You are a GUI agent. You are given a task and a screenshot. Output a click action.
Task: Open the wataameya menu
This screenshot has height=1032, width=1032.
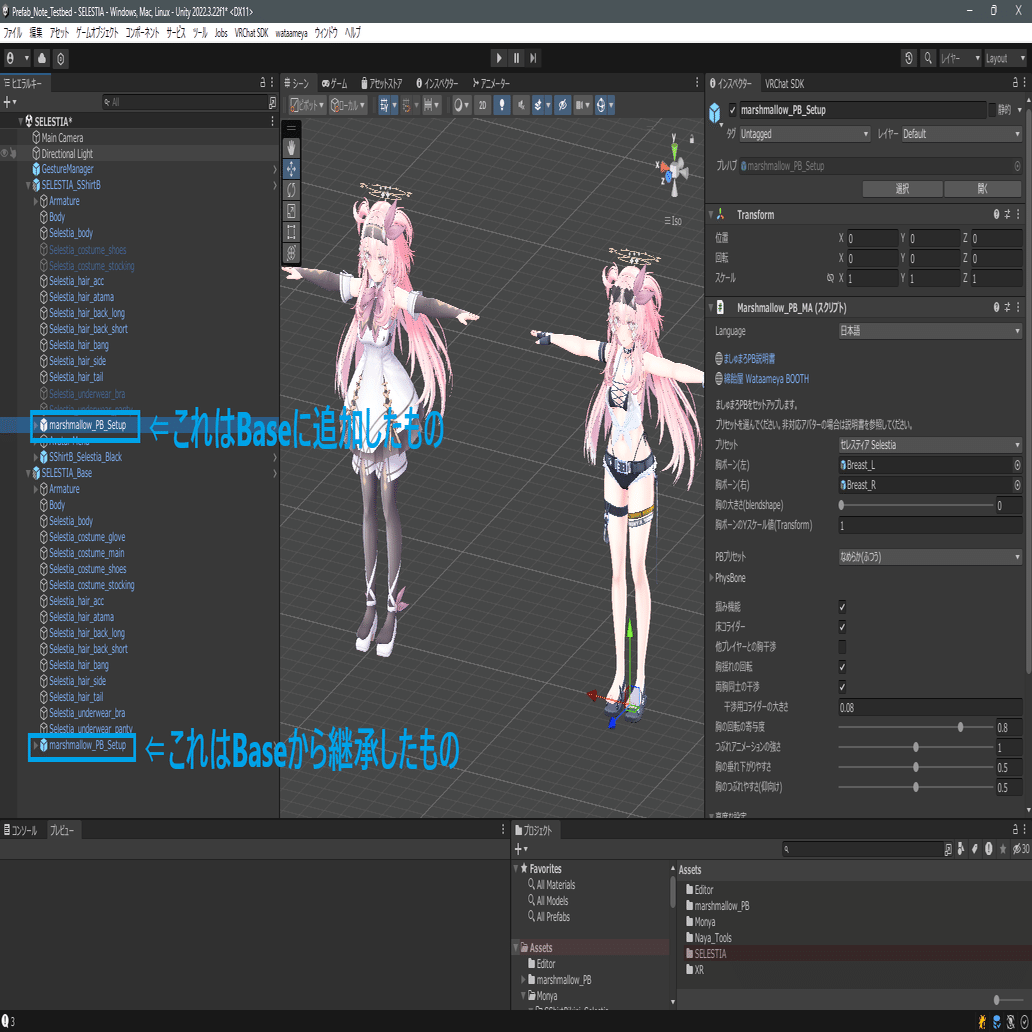click(291, 33)
